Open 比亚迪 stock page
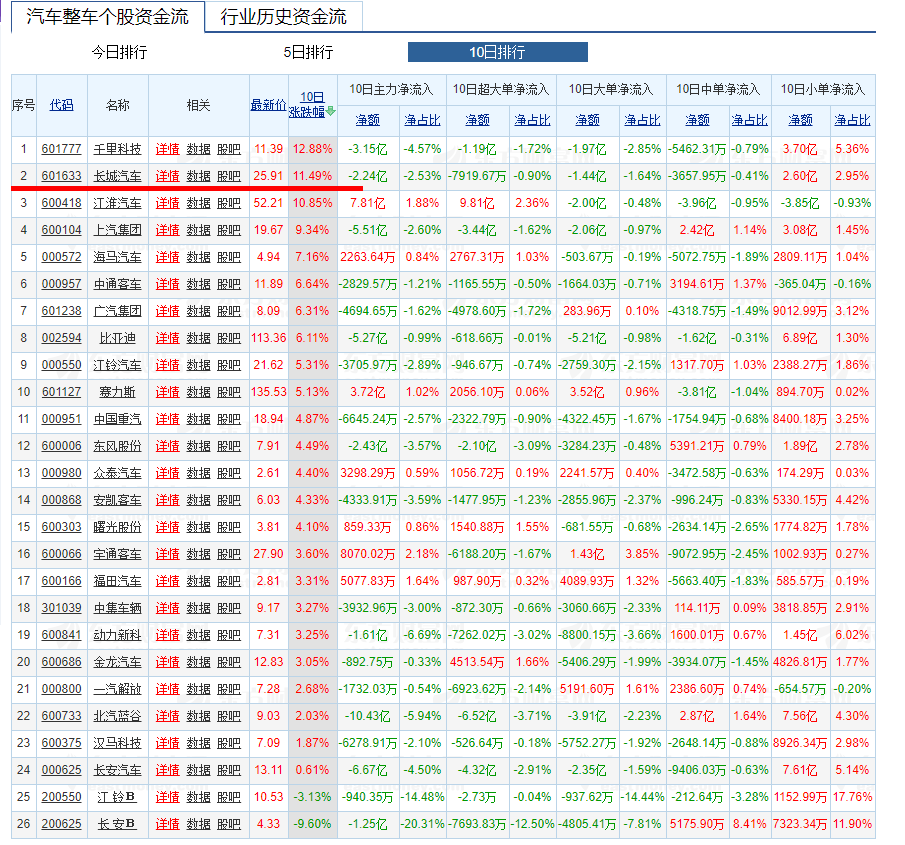 pyautogui.click(x=118, y=338)
